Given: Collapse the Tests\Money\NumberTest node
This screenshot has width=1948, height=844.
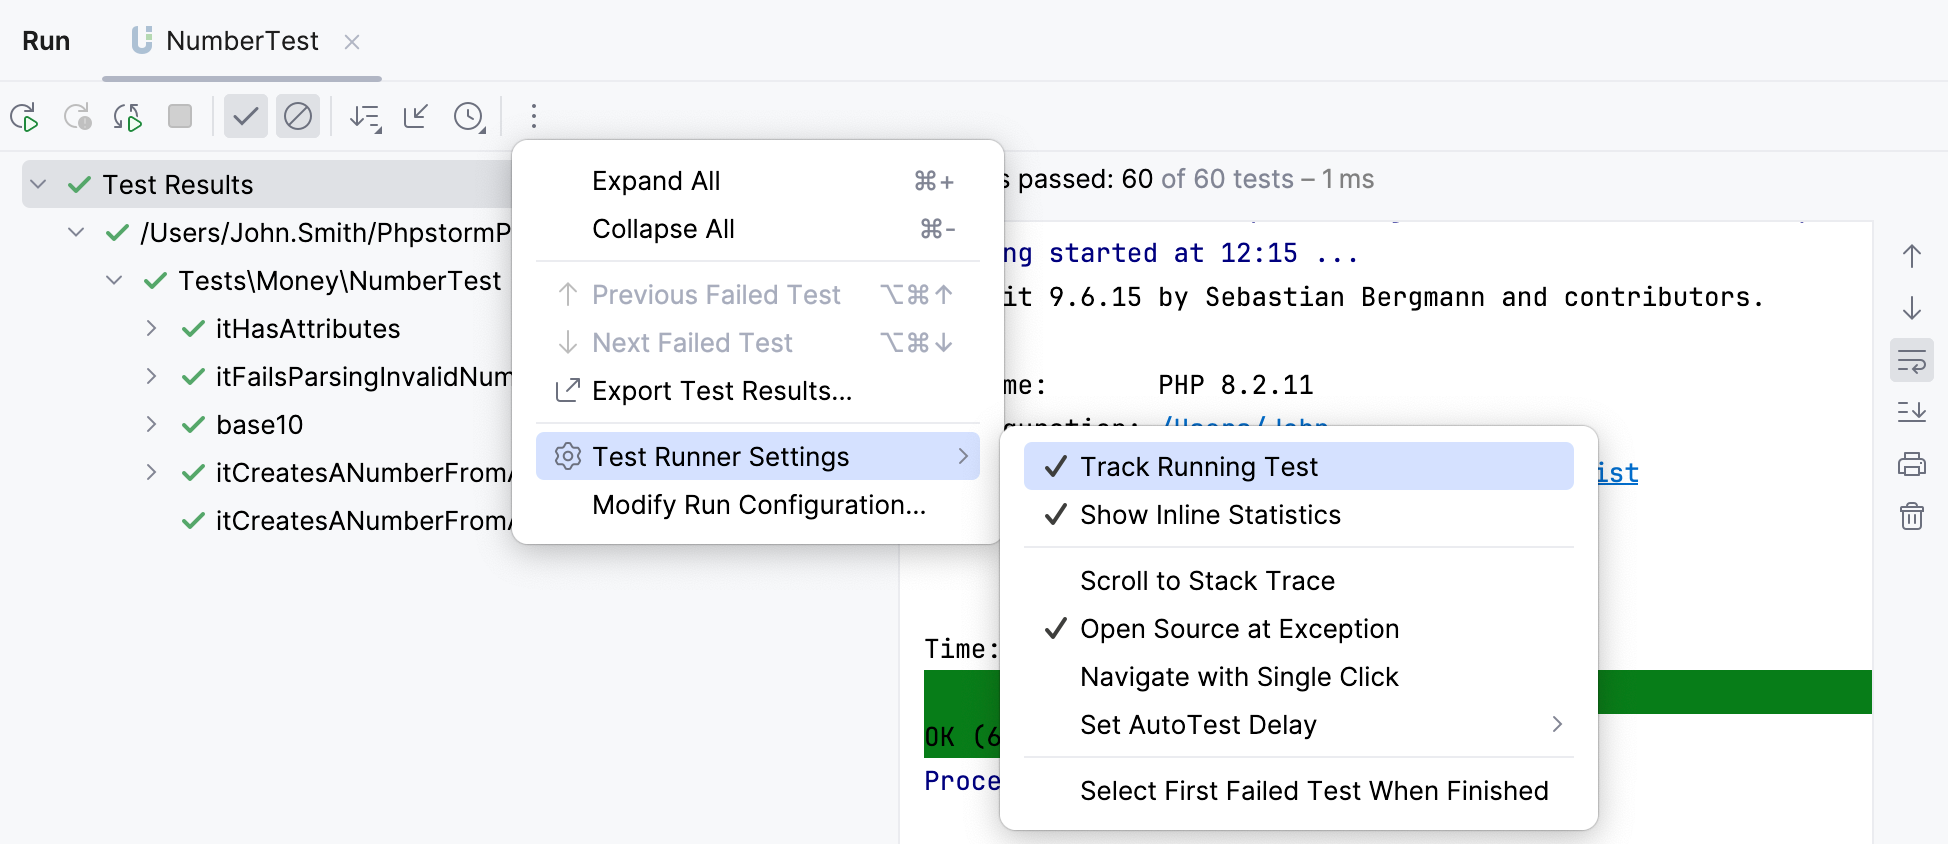Looking at the screenshot, I should point(113,280).
